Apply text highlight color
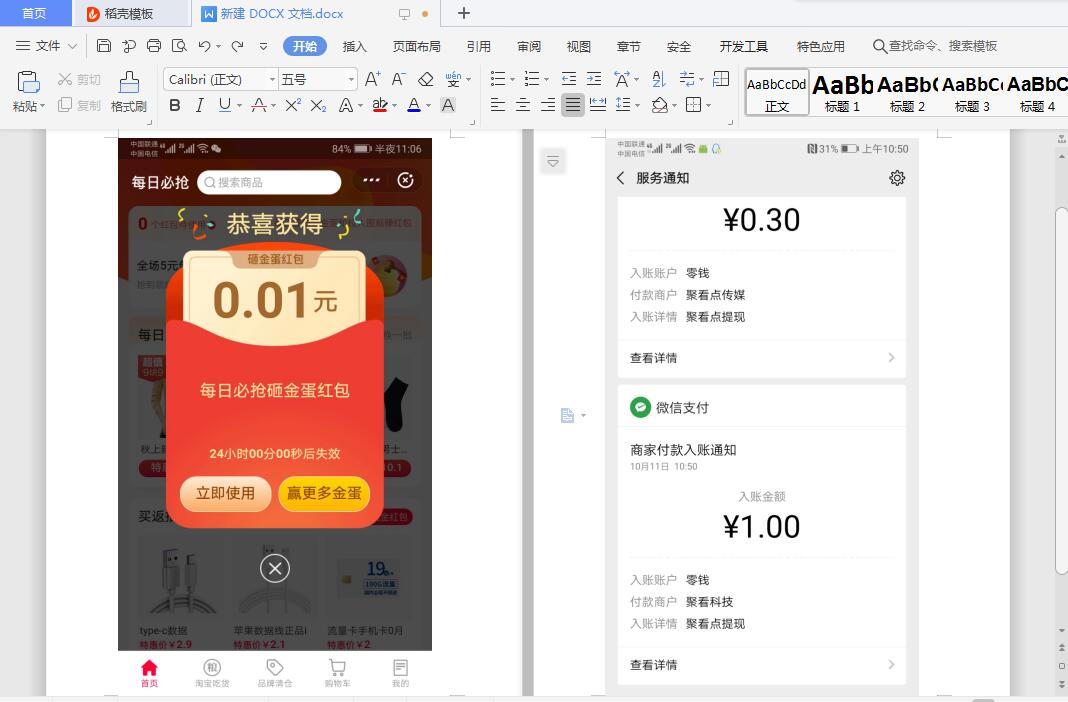This screenshot has height=702, width=1068. click(x=380, y=105)
